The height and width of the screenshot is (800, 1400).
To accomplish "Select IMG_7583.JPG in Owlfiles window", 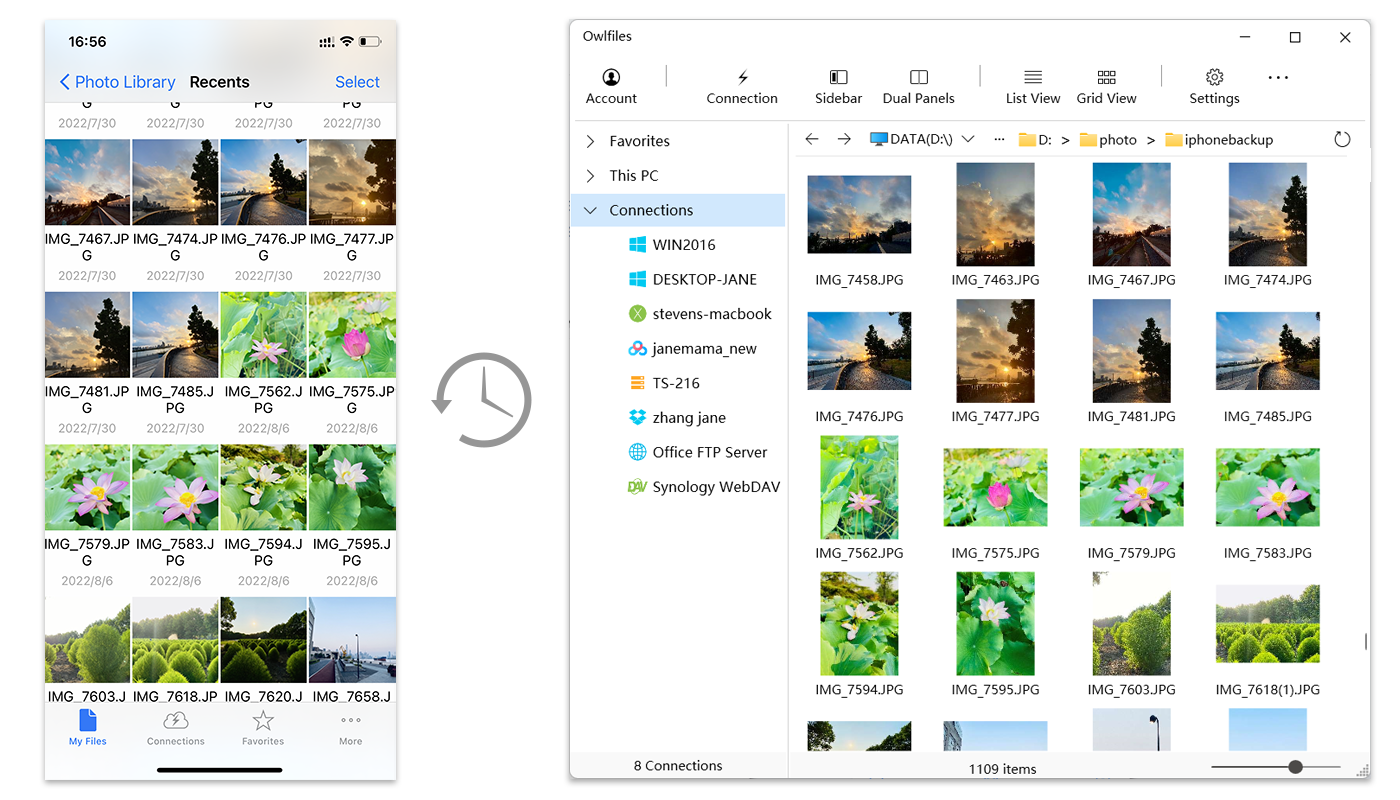I will pyautogui.click(x=1267, y=487).
